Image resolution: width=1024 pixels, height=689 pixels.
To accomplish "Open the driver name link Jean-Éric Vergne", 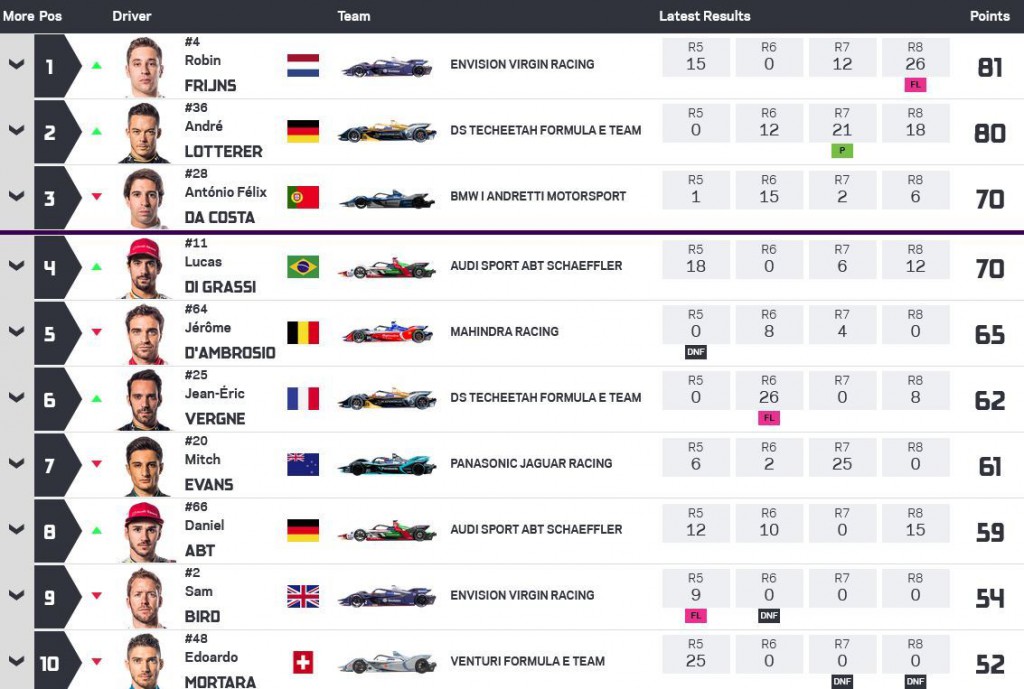I will [215, 406].
